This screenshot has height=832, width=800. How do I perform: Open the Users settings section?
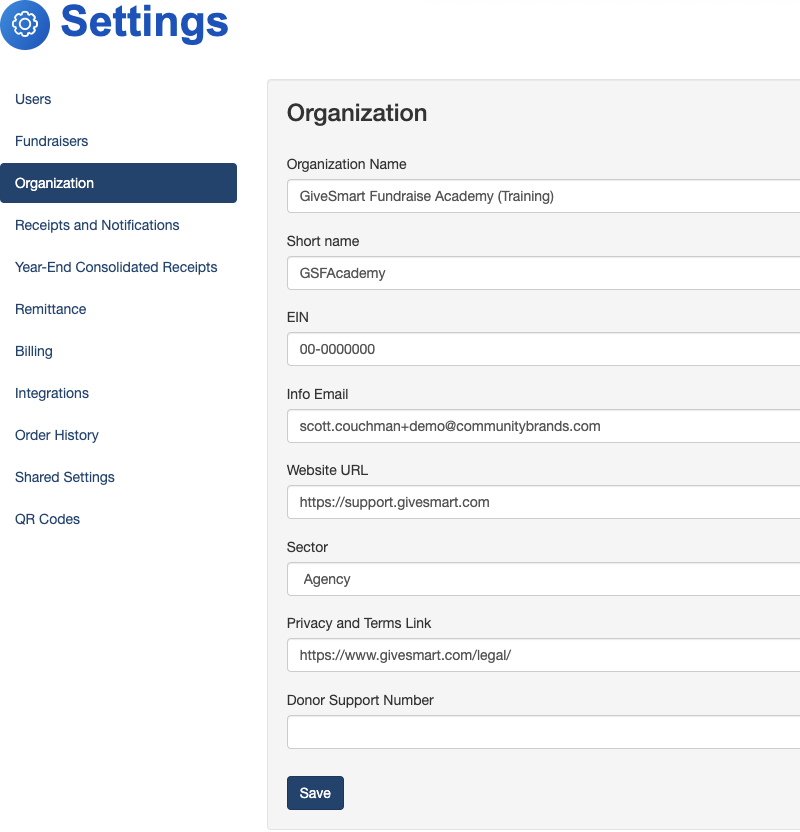[x=33, y=99]
